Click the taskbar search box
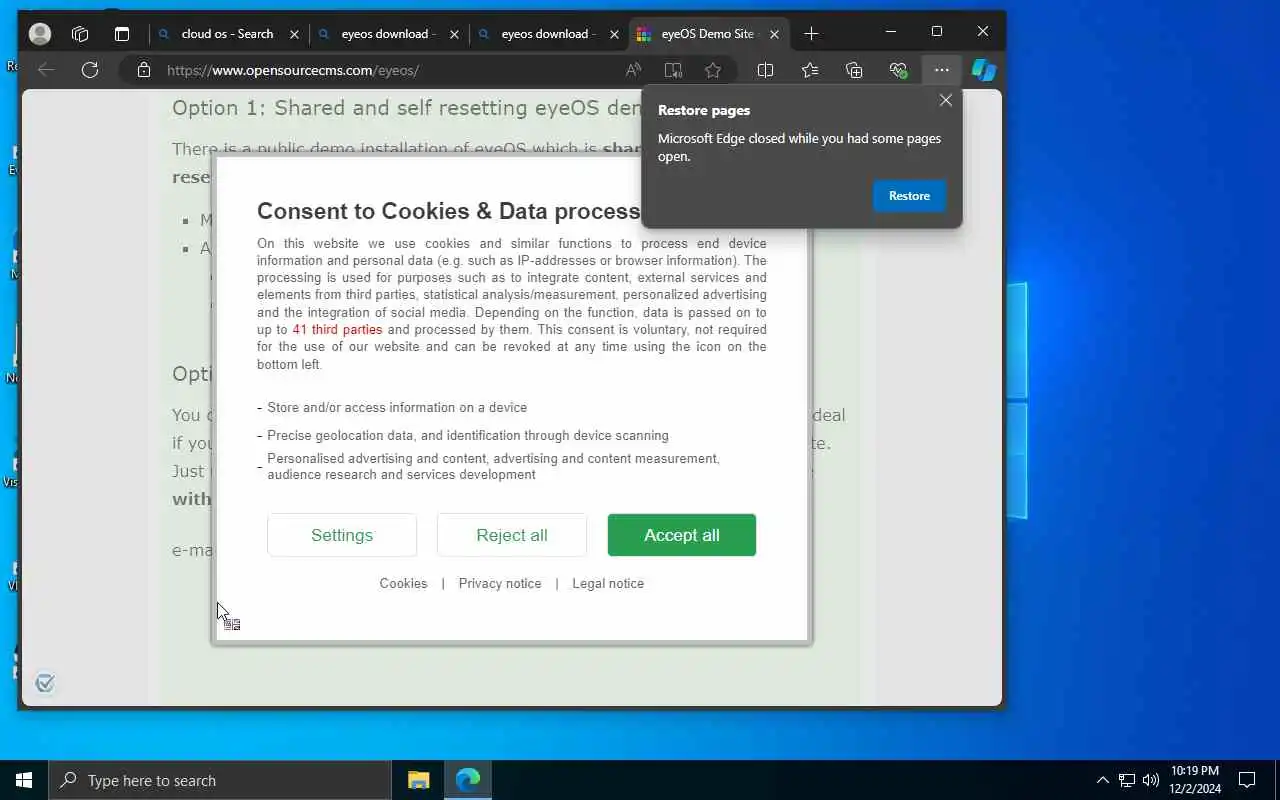 [220, 780]
